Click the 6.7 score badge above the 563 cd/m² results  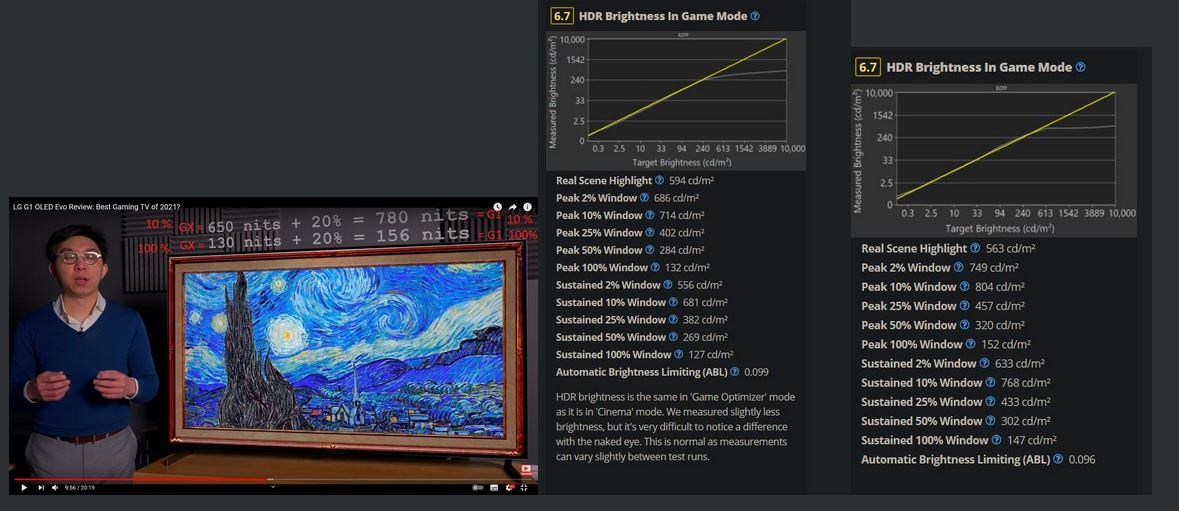(x=868, y=67)
